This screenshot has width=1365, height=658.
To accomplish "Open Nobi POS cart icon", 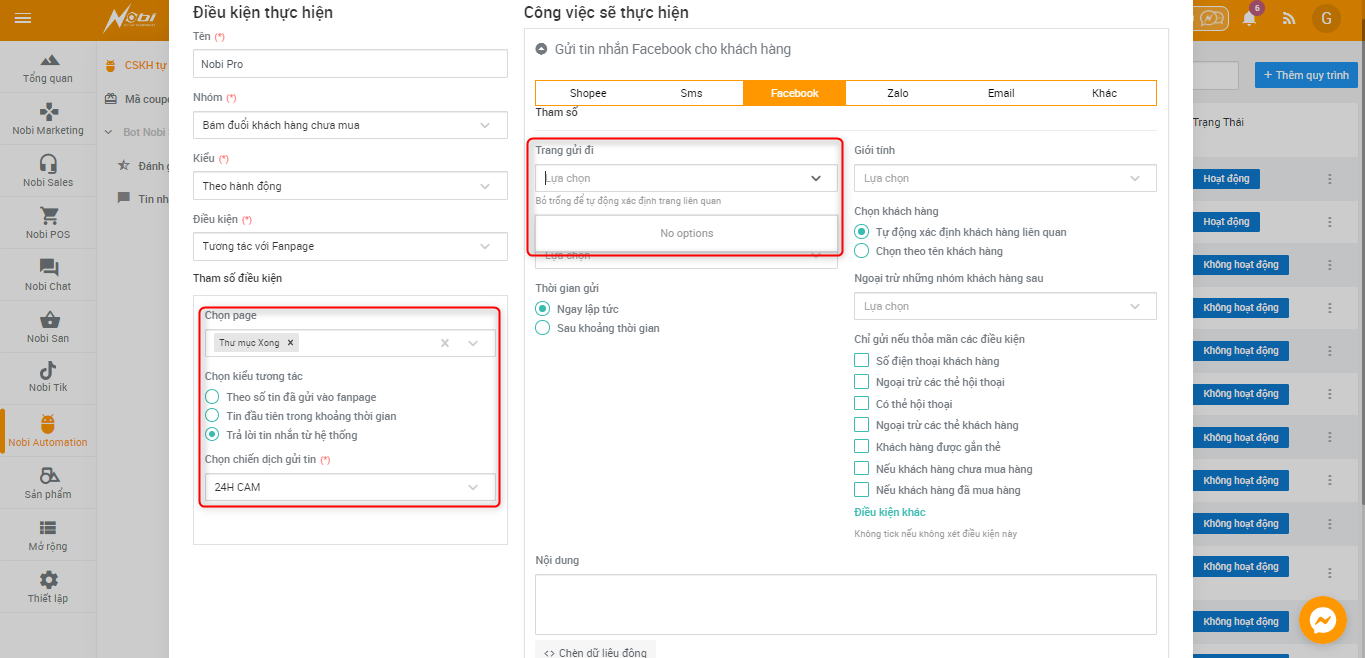I will 48,217.
